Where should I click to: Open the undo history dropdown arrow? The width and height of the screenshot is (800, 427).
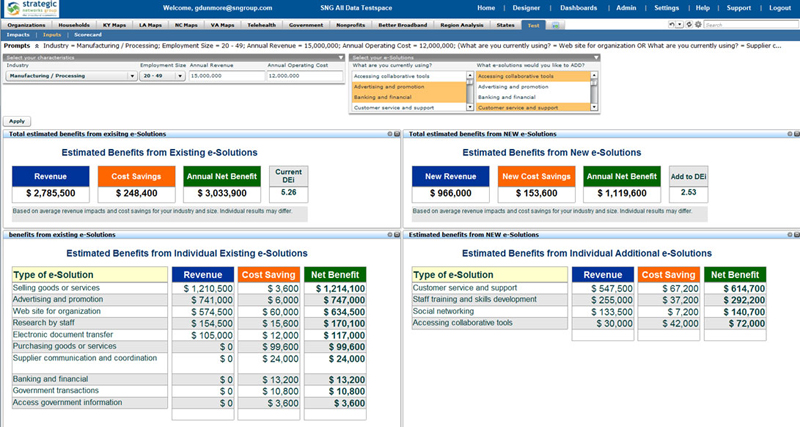pos(679,24)
